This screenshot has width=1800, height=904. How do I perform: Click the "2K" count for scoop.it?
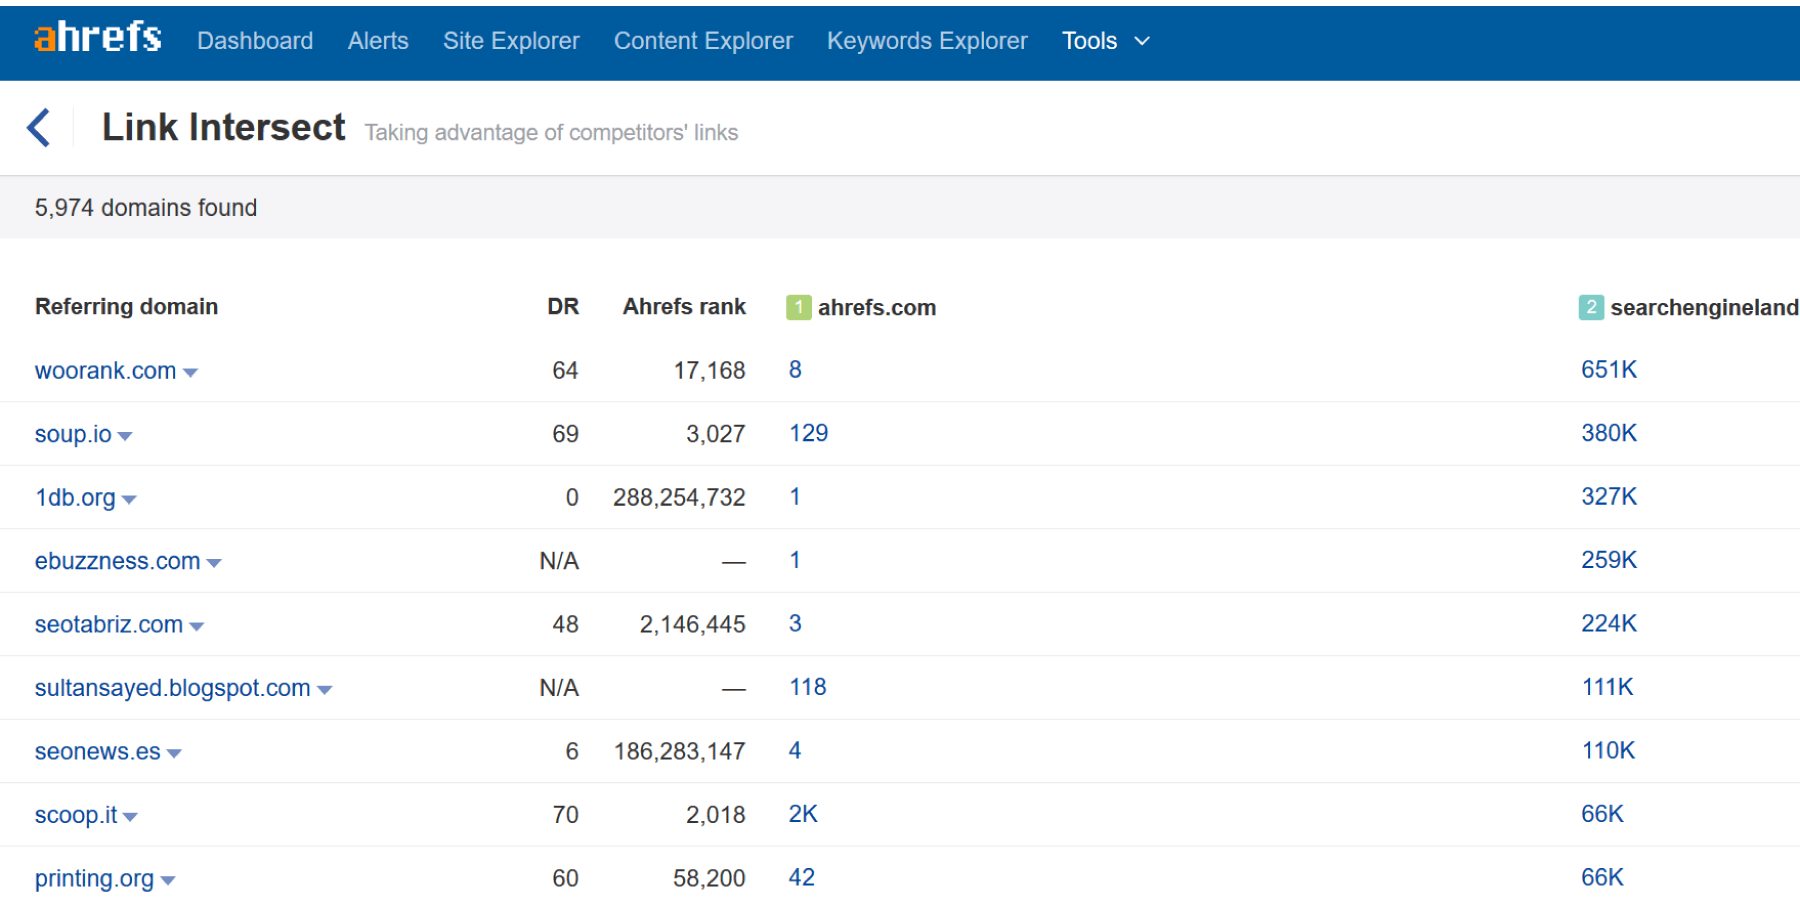point(802,814)
